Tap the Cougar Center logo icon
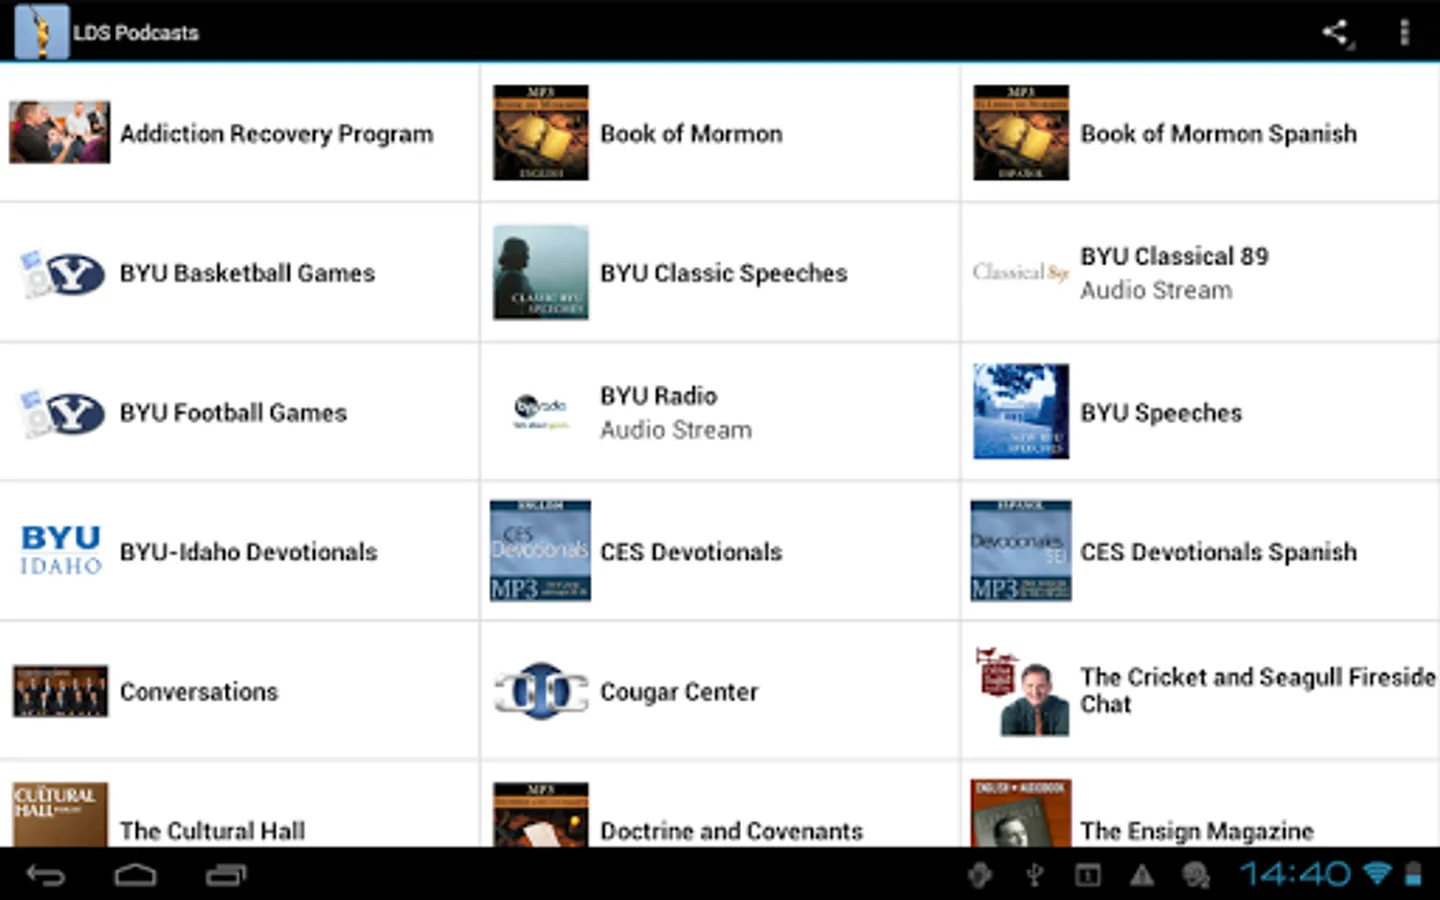This screenshot has height=900, width=1440. (541, 691)
